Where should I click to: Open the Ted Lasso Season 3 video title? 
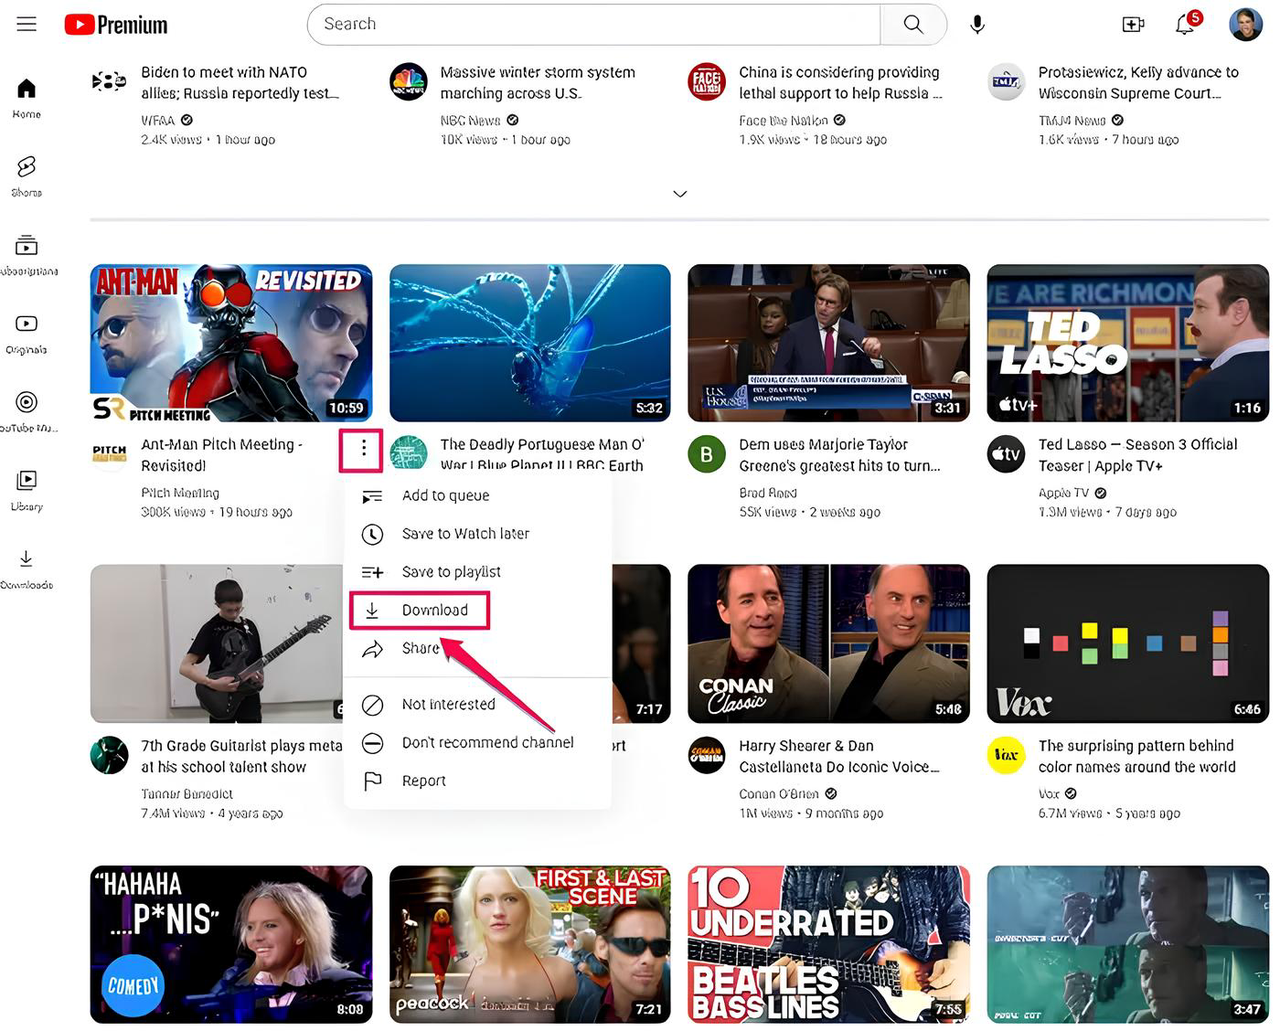[1137, 454]
